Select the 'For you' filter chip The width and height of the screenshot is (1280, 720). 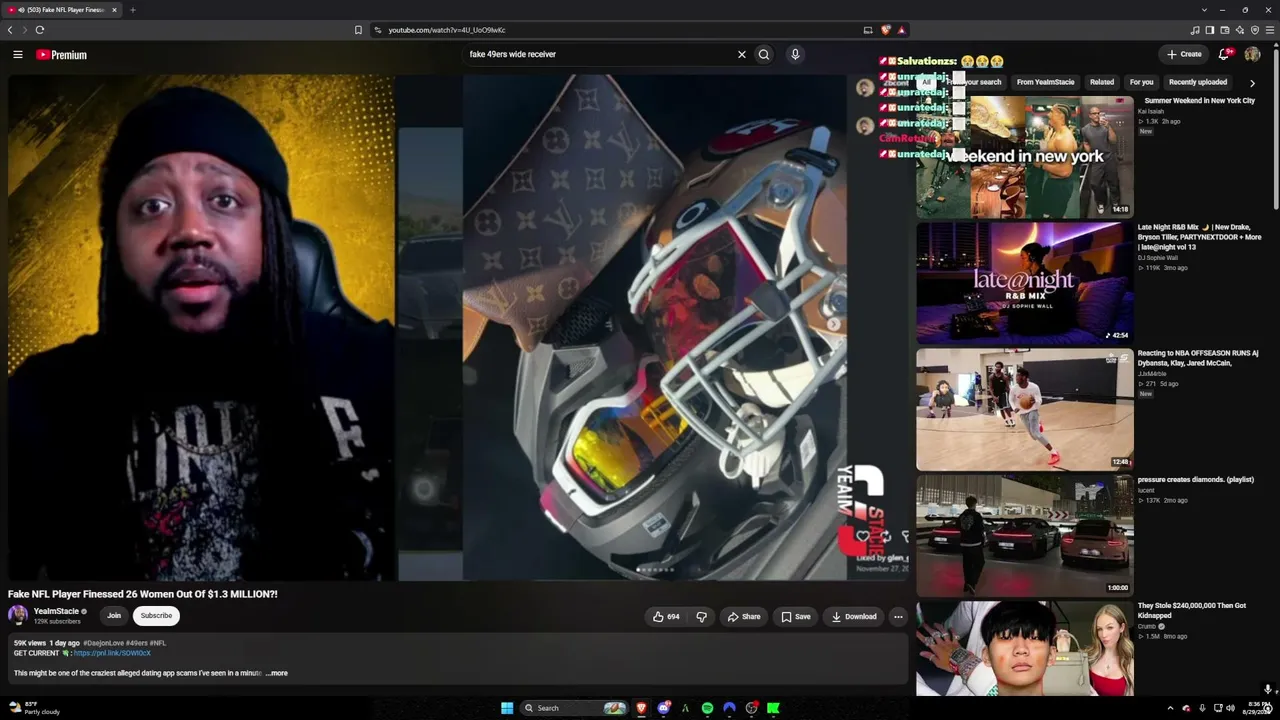click(x=1141, y=82)
